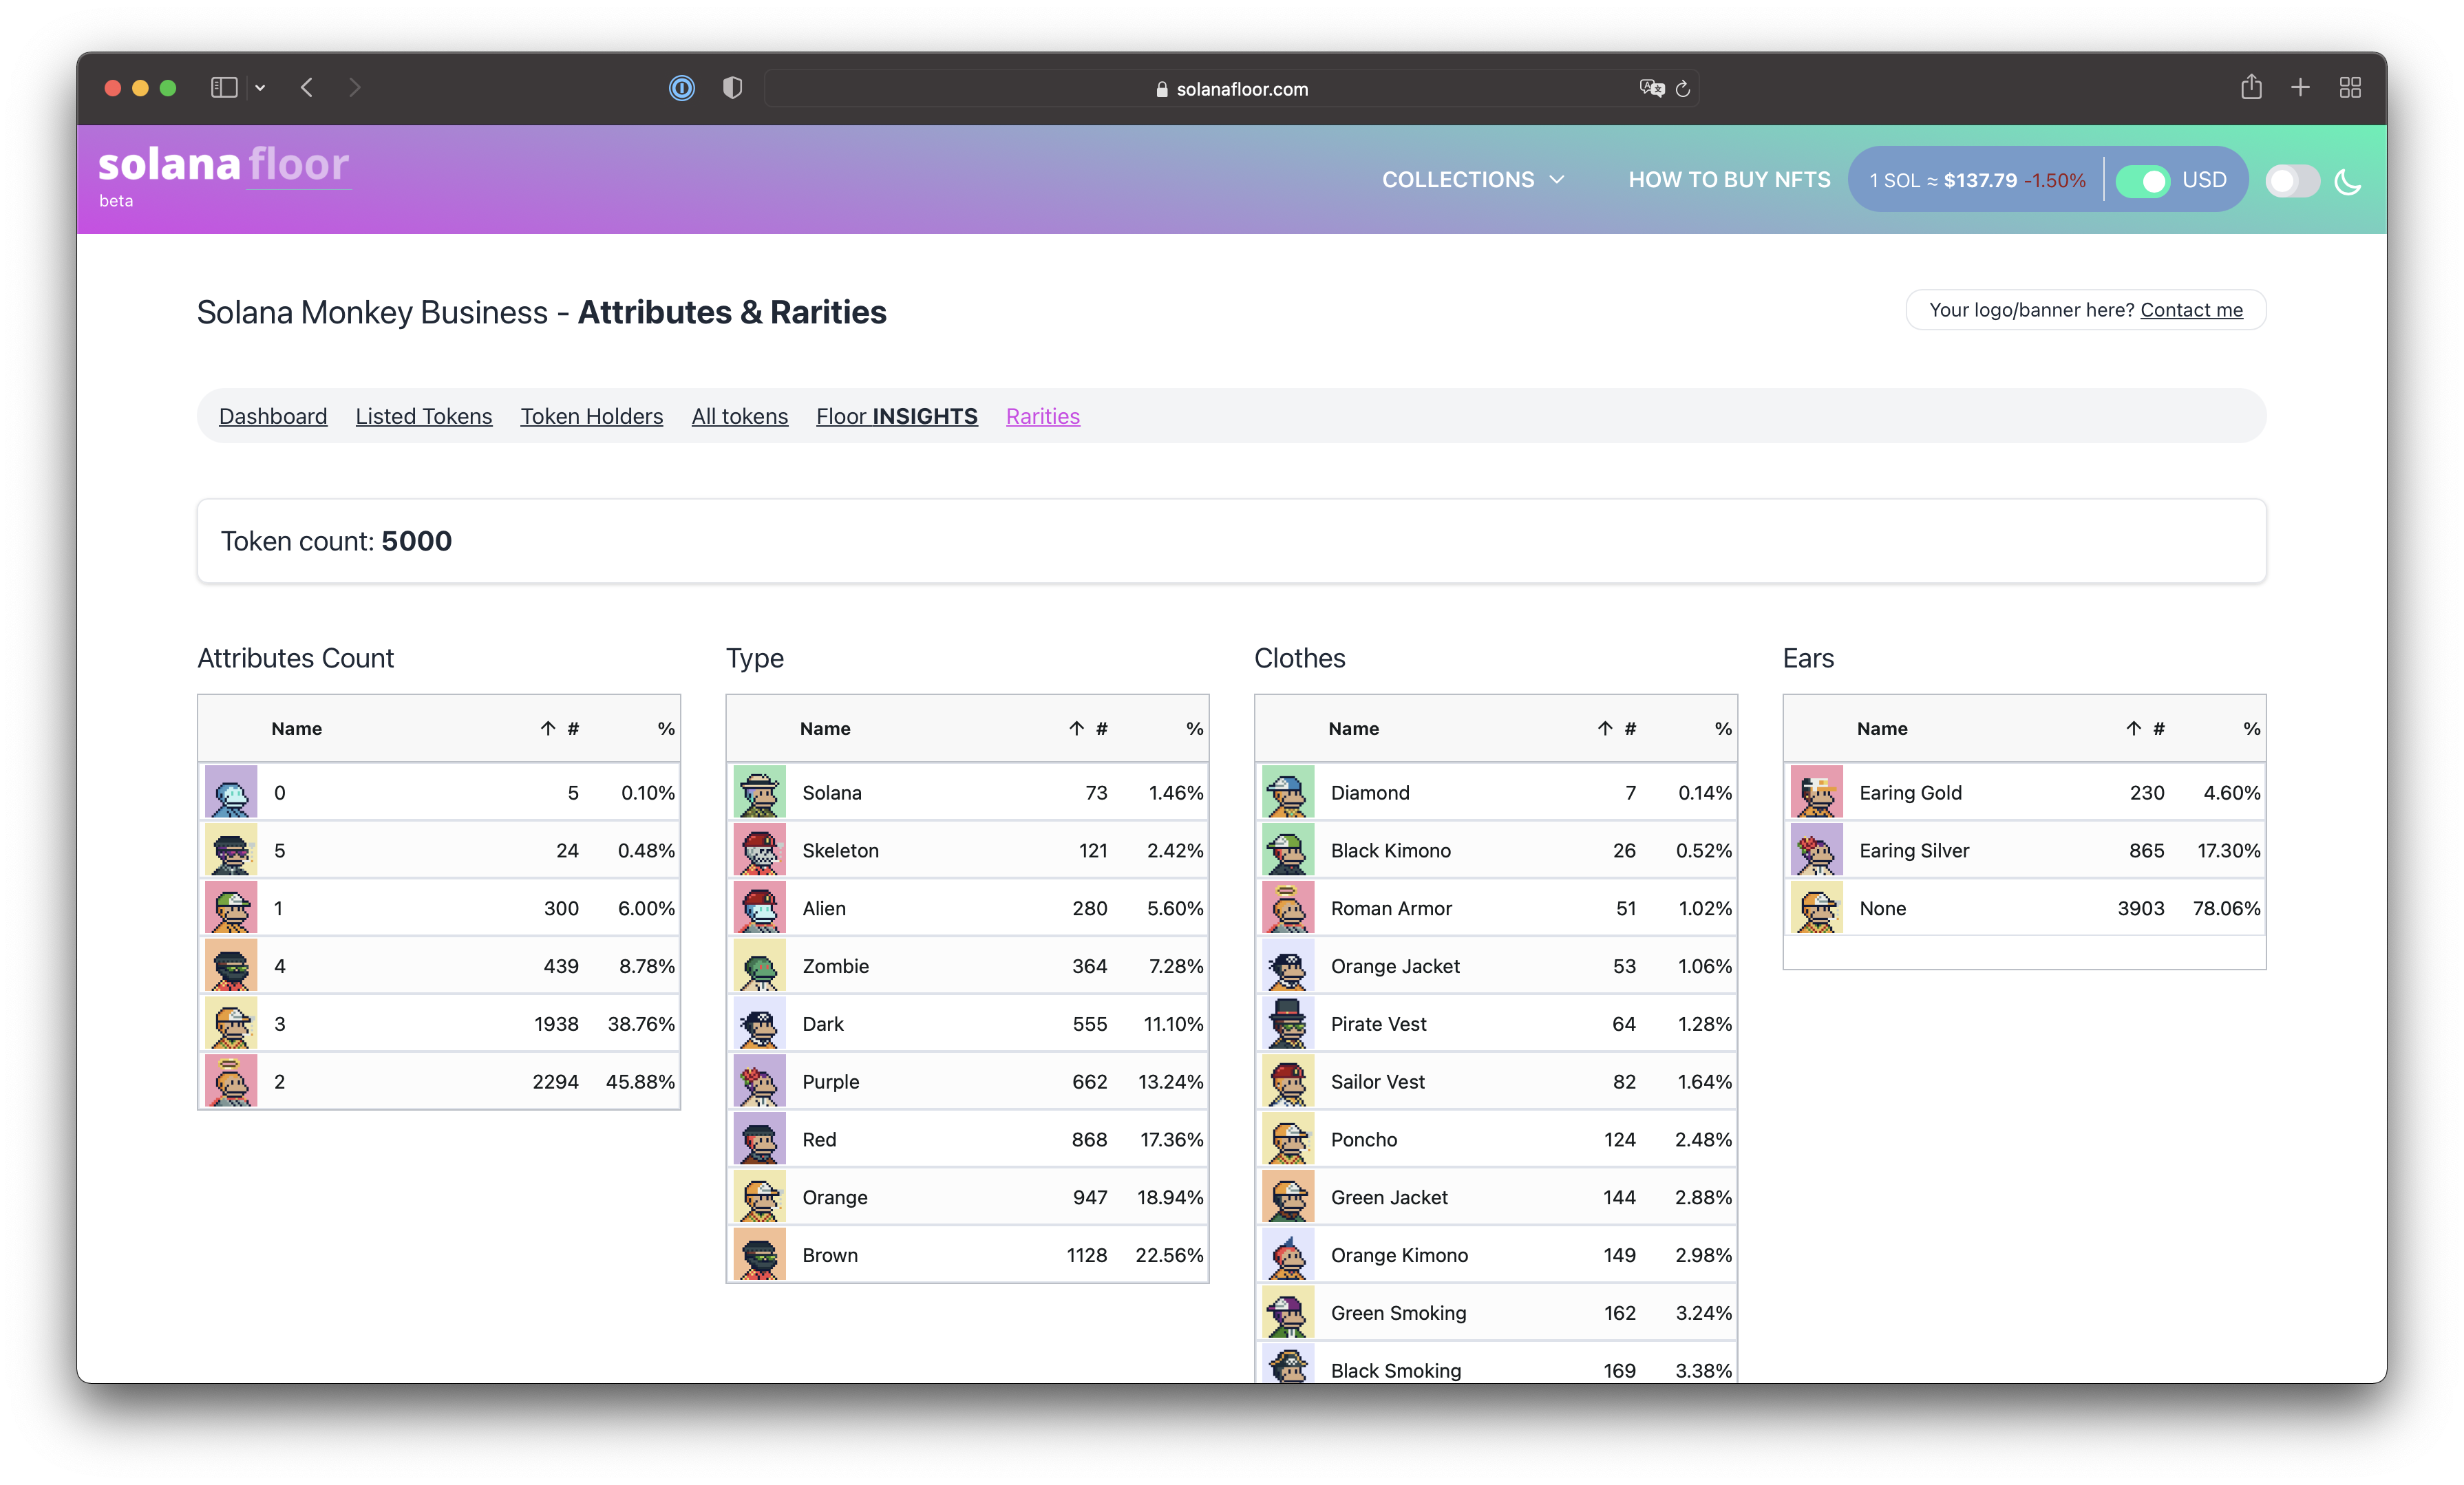Click the privacy shield icon
The height and width of the screenshot is (1485, 2464).
pyautogui.click(x=732, y=88)
